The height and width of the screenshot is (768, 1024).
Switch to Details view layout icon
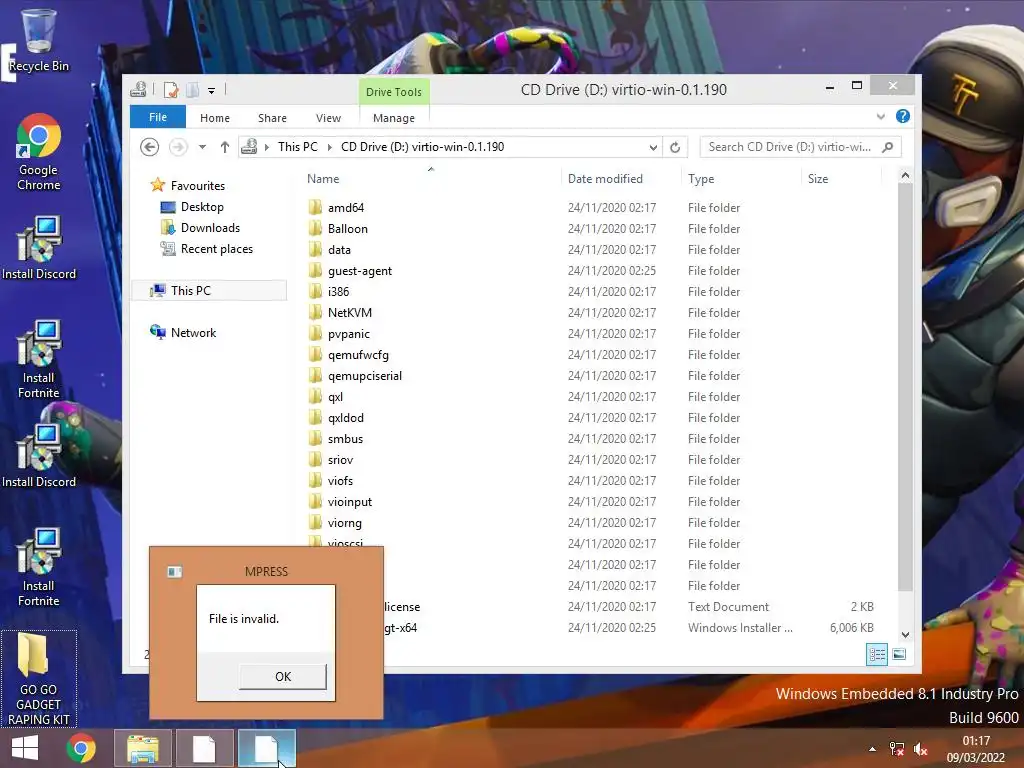(x=876, y=654)
